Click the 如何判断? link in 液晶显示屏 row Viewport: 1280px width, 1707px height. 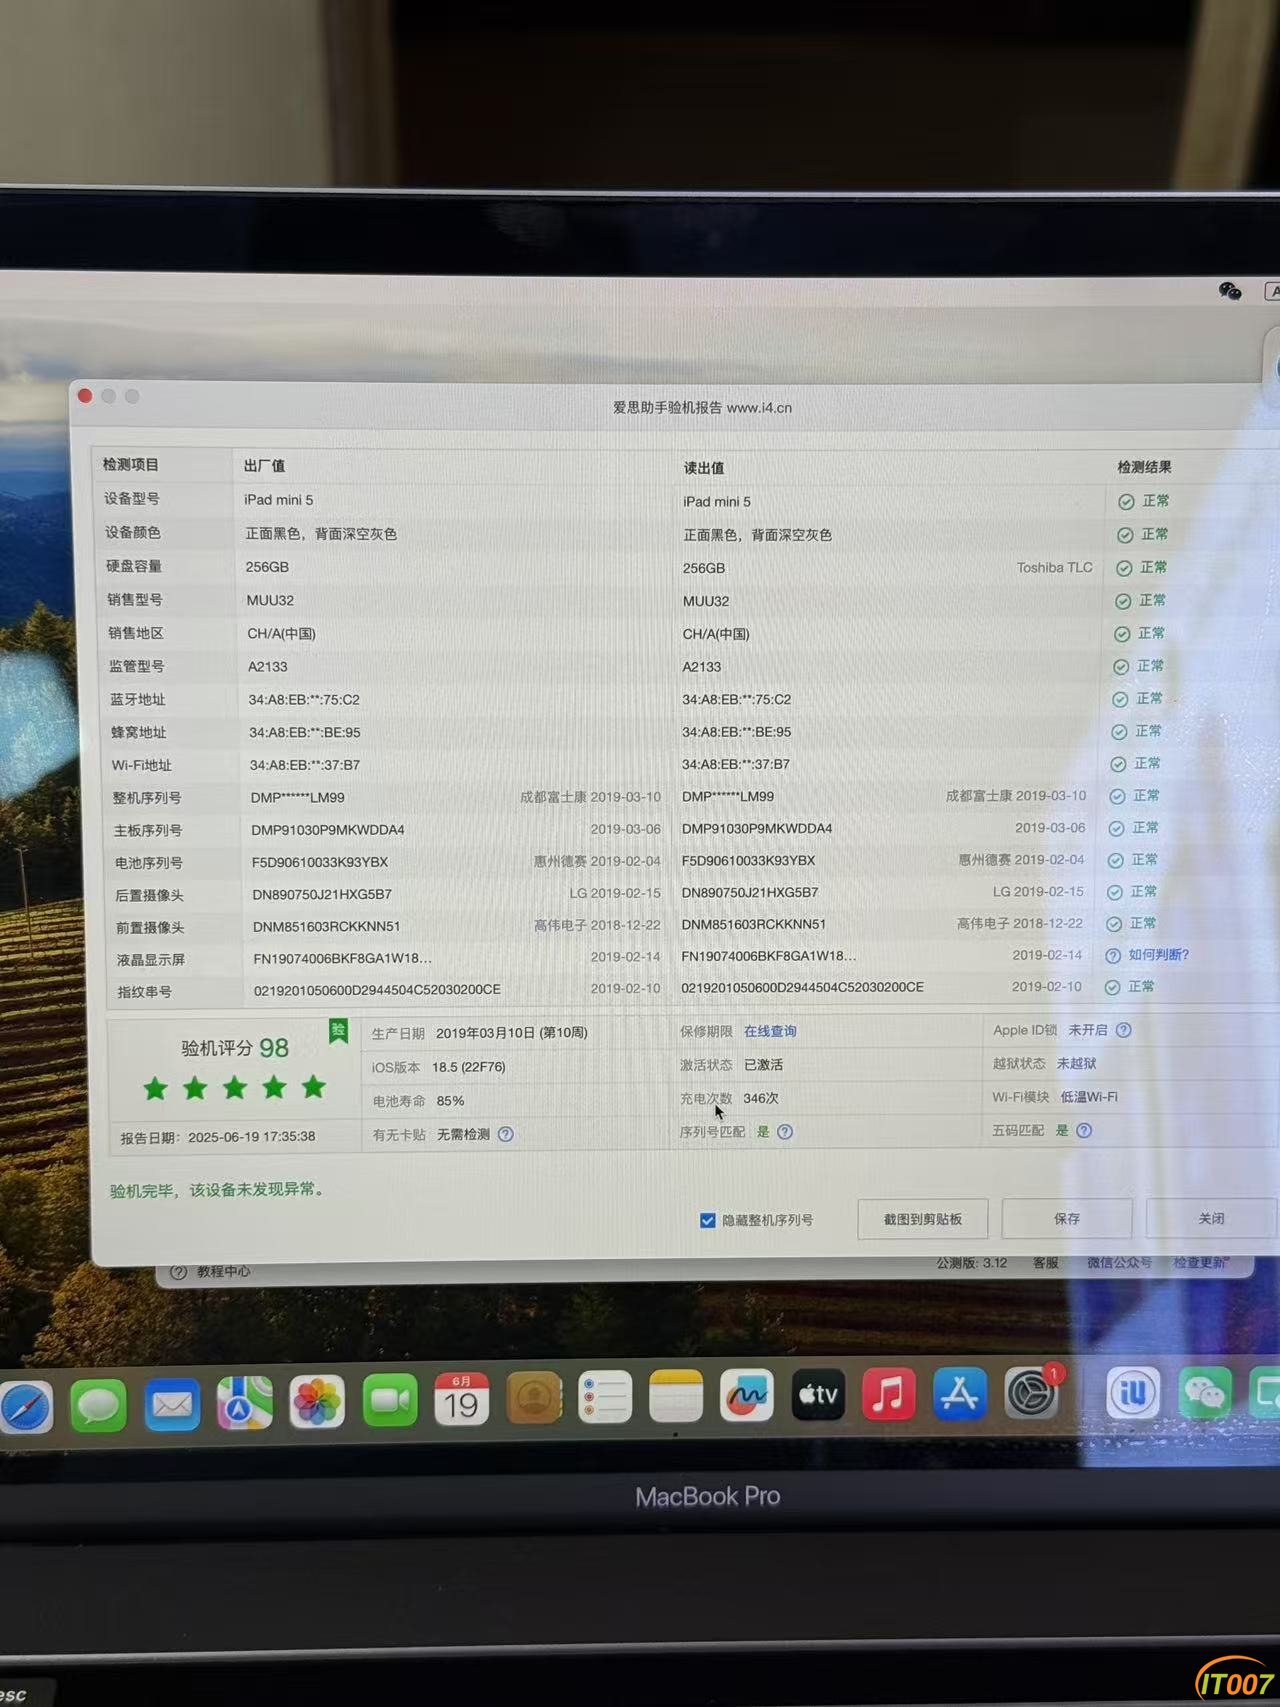point(1159,955)
